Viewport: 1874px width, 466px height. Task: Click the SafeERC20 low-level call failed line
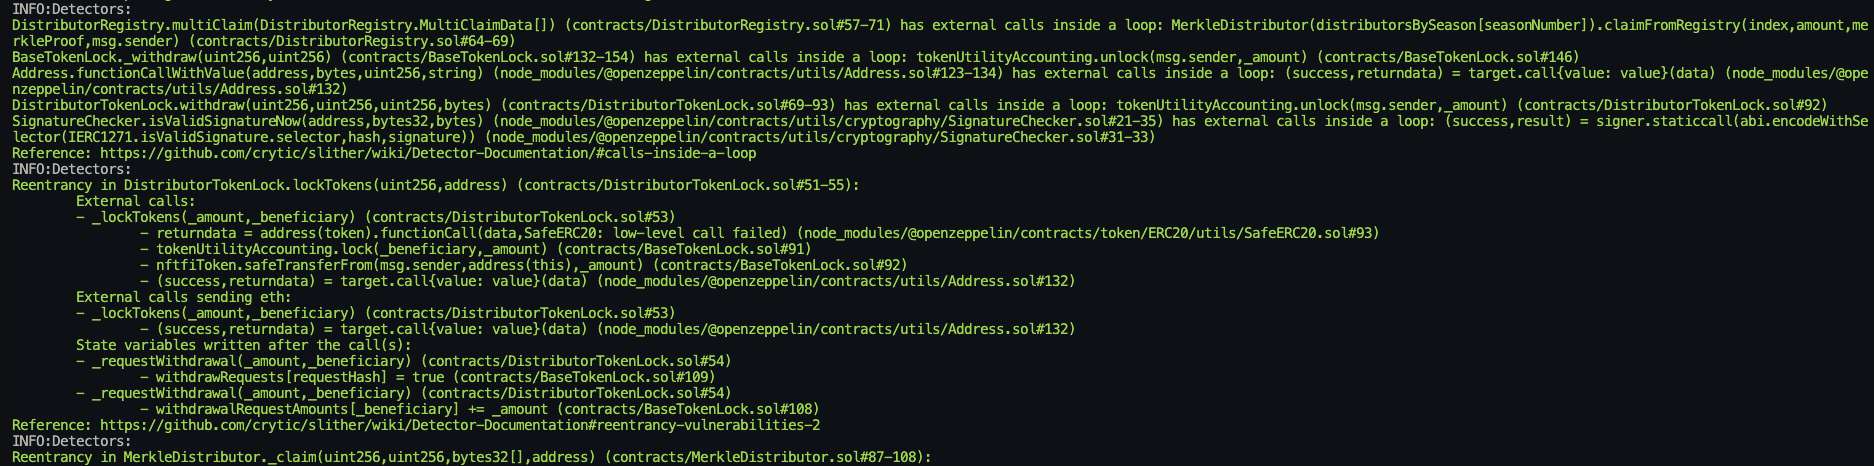(x=760, y=233)
